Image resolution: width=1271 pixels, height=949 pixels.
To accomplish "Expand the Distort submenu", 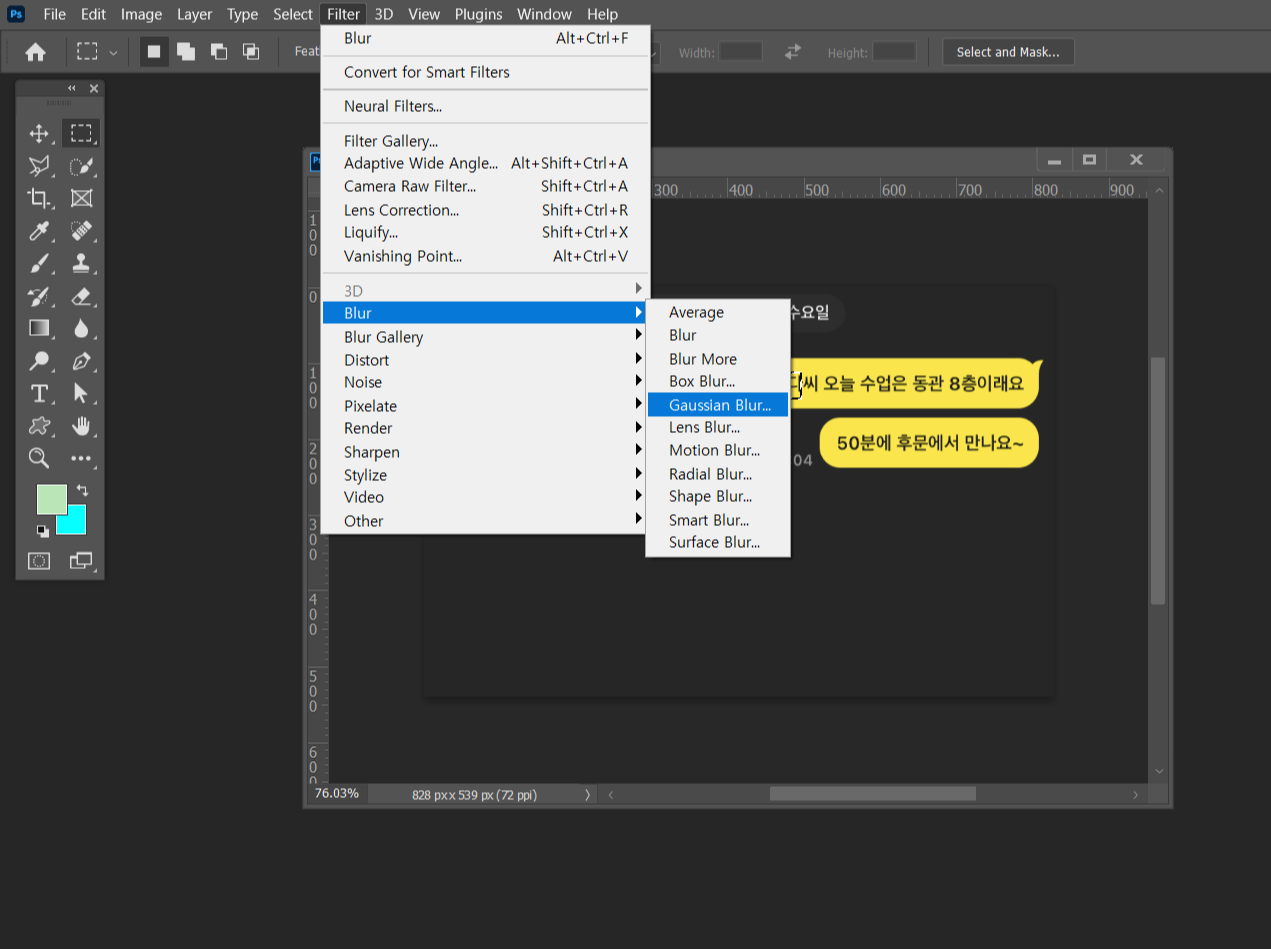I will pyautogui.click(x=484, y=360).
